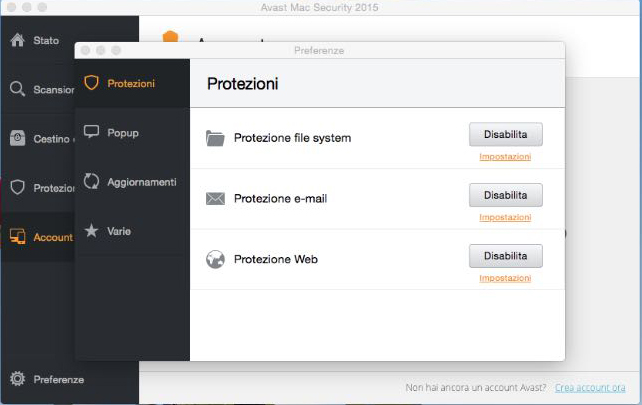Image resolution: width=642 pixels, height=405 pixels.
Task: Switch to the Popup preferences tab
Action: coord(123,132)
